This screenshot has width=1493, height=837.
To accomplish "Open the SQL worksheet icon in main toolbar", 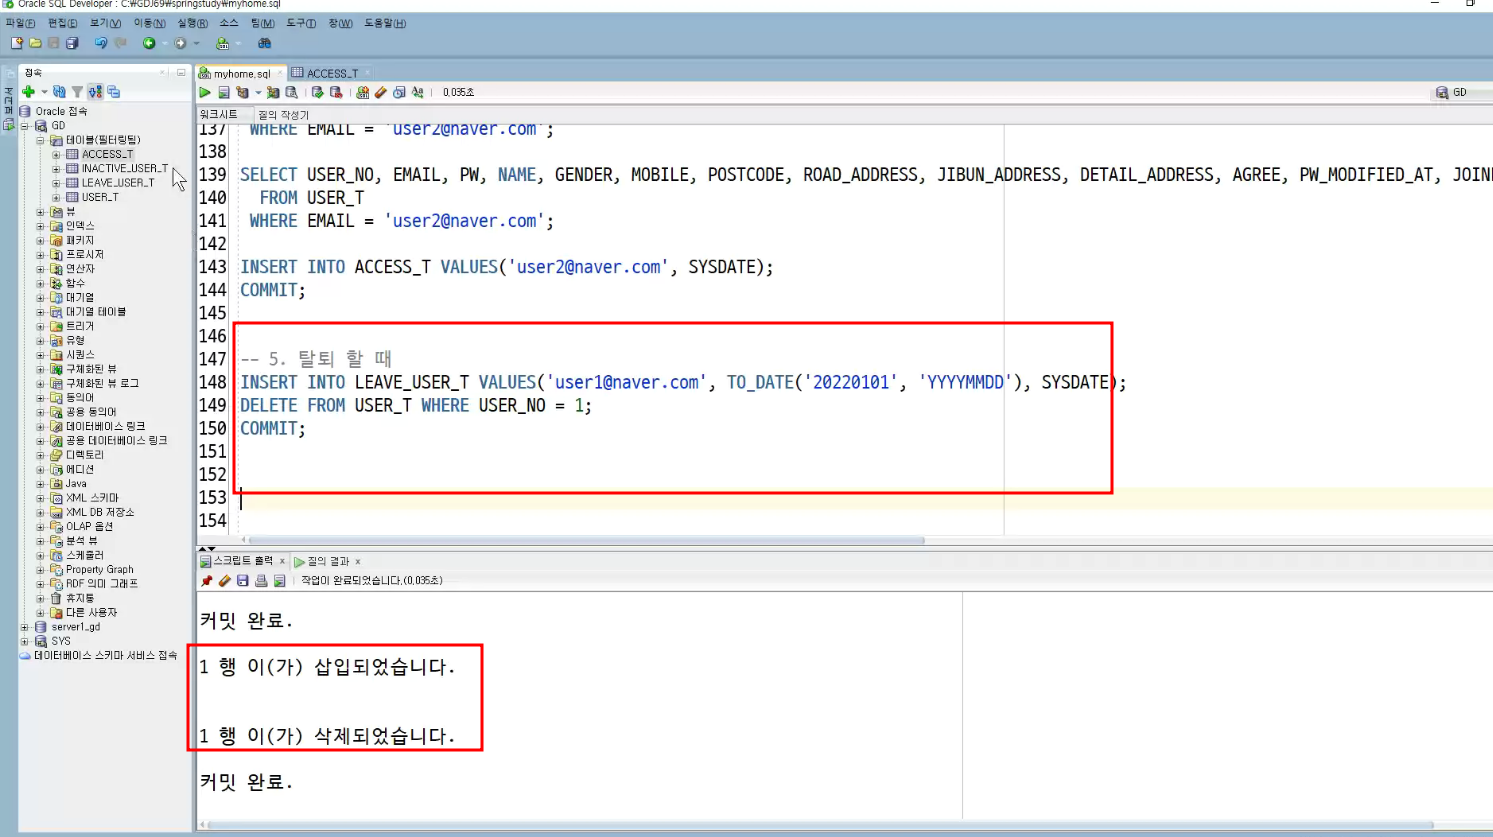I will point(222,43).
